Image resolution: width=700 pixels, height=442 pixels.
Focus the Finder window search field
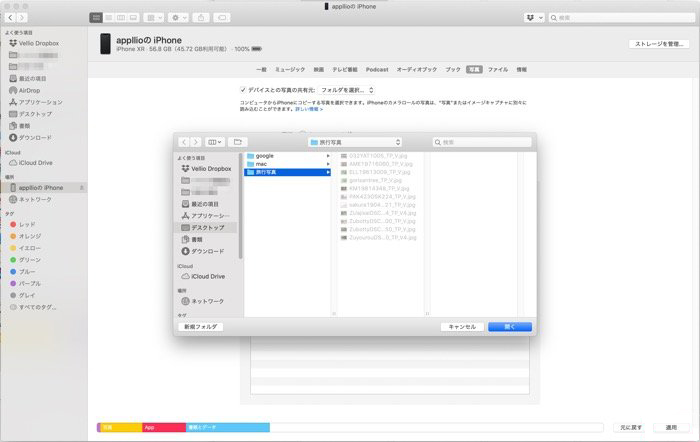(x=621, y=17)
